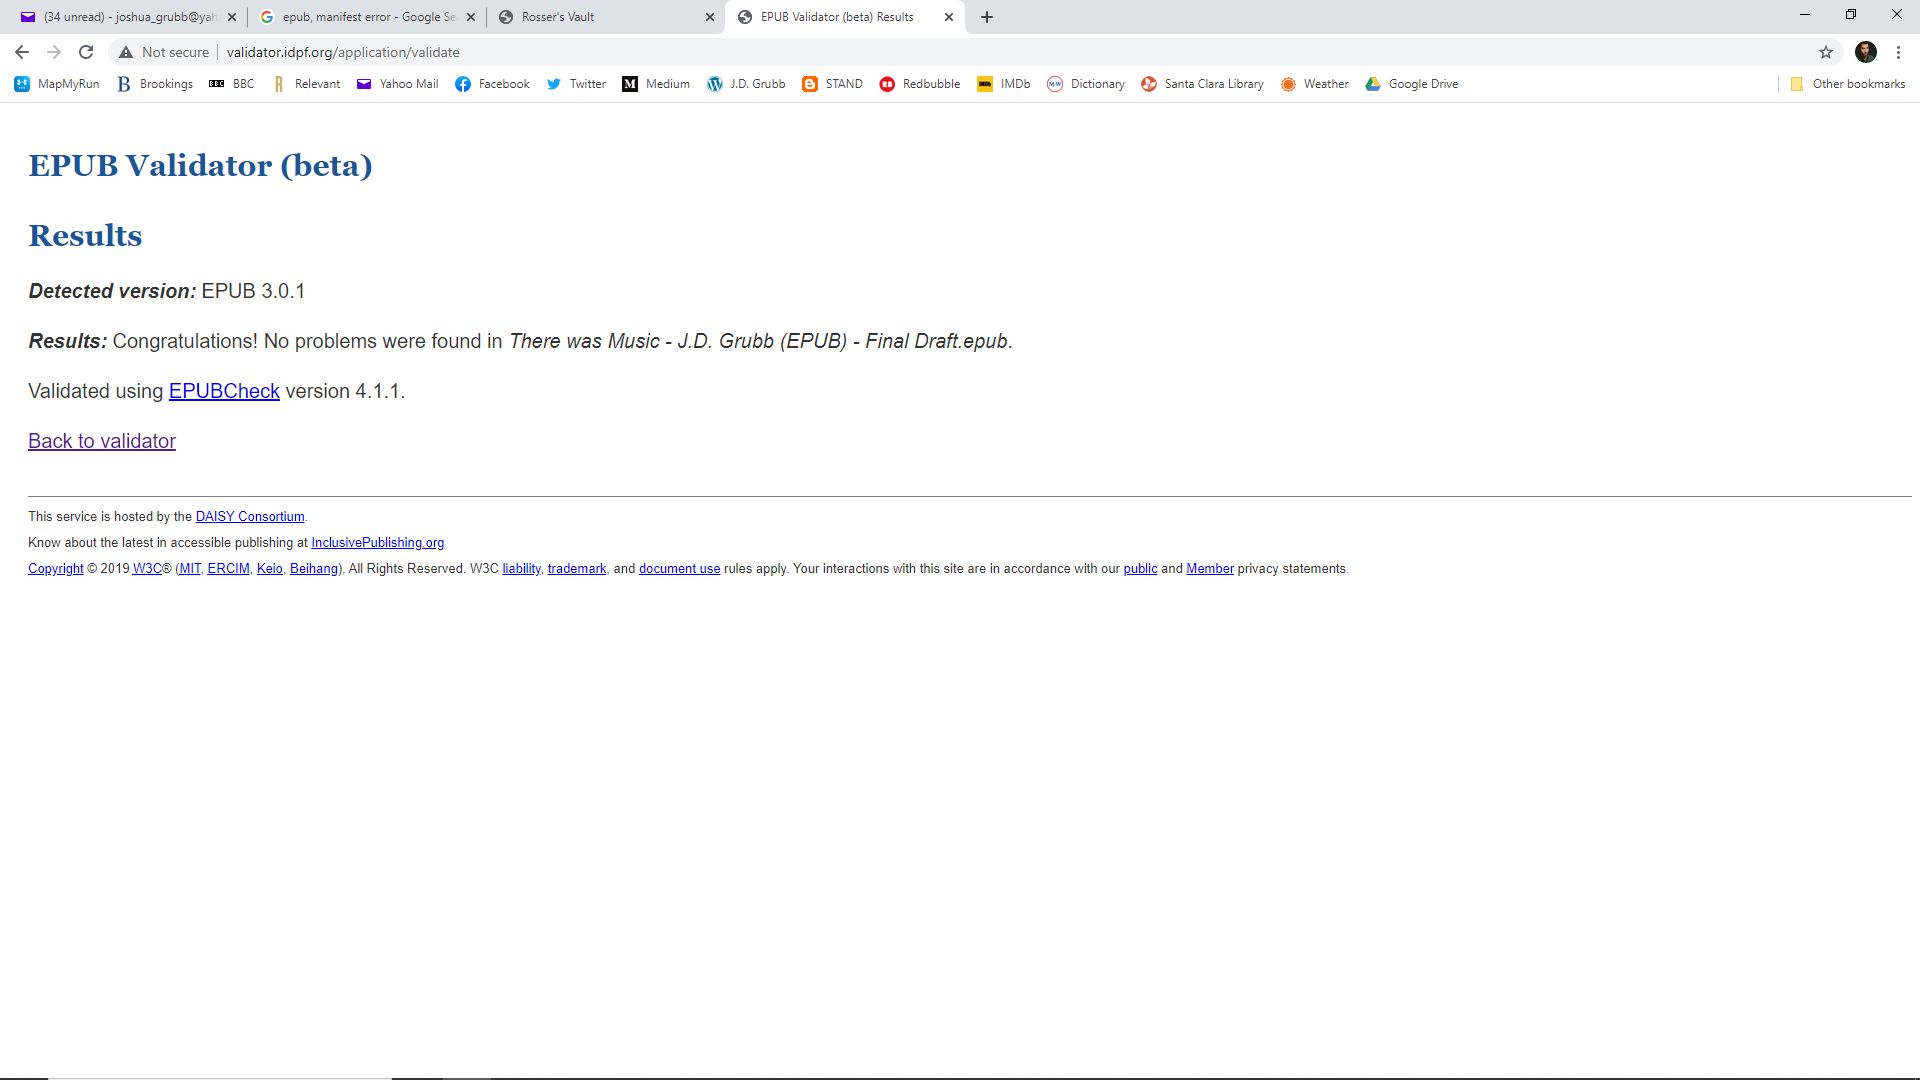Bookmark this page with the star icon
The width and height of the screenshot is (1920, 1080).
pyautogui.click(x=1825, y=52)
